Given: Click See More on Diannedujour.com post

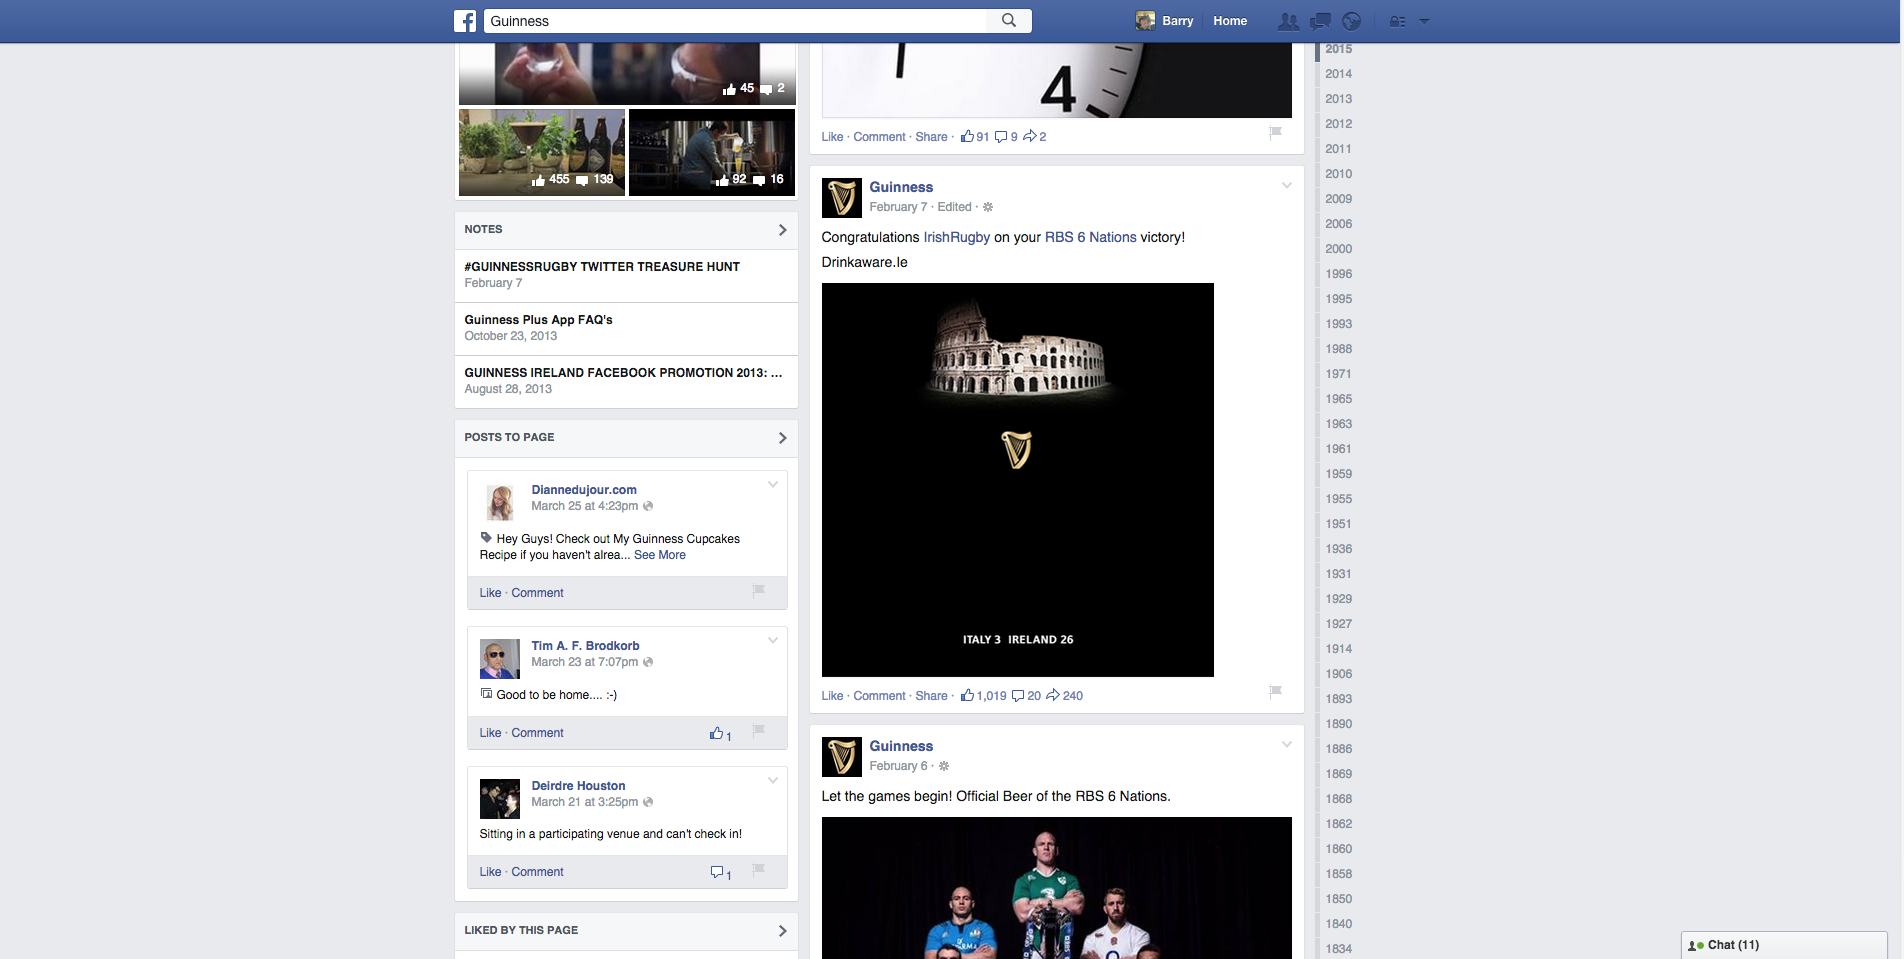Looking at the screenshot, I should tap(660, 555).
